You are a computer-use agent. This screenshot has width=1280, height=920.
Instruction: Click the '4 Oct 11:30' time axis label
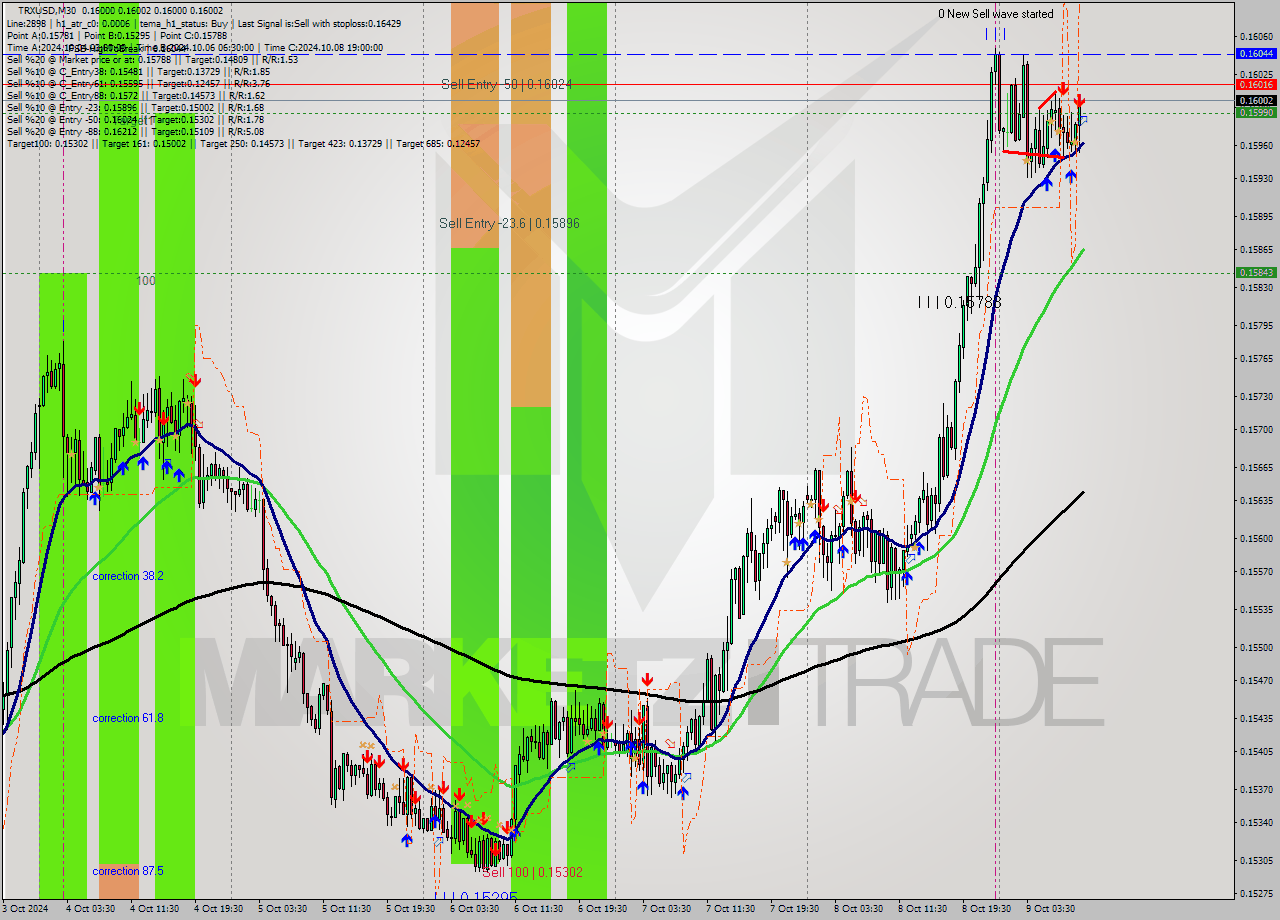154,909
